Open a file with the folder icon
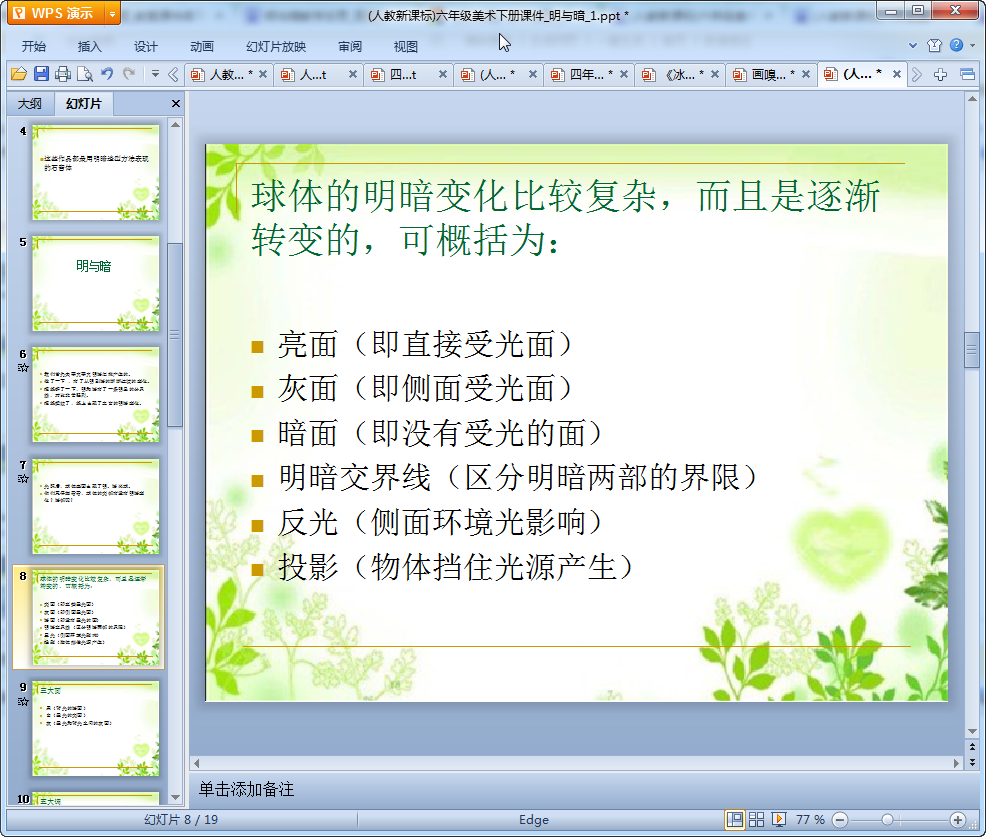The height and width of the screenshot is (837, 986). pyautogui.click(x=19, y=74)
